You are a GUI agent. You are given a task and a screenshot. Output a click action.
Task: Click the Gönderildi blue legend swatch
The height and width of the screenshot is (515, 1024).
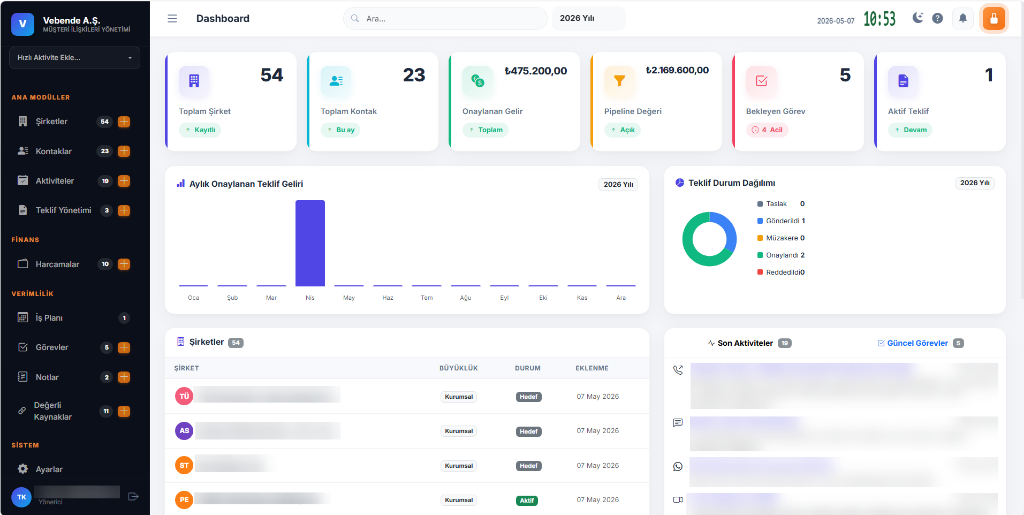tap(760, 221)
